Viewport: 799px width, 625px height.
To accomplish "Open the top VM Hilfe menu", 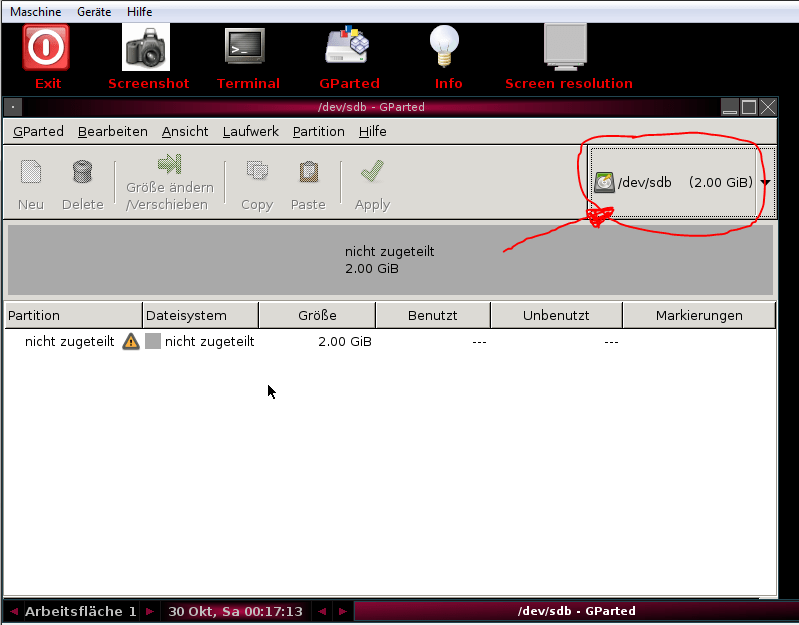I will [140, 12].
